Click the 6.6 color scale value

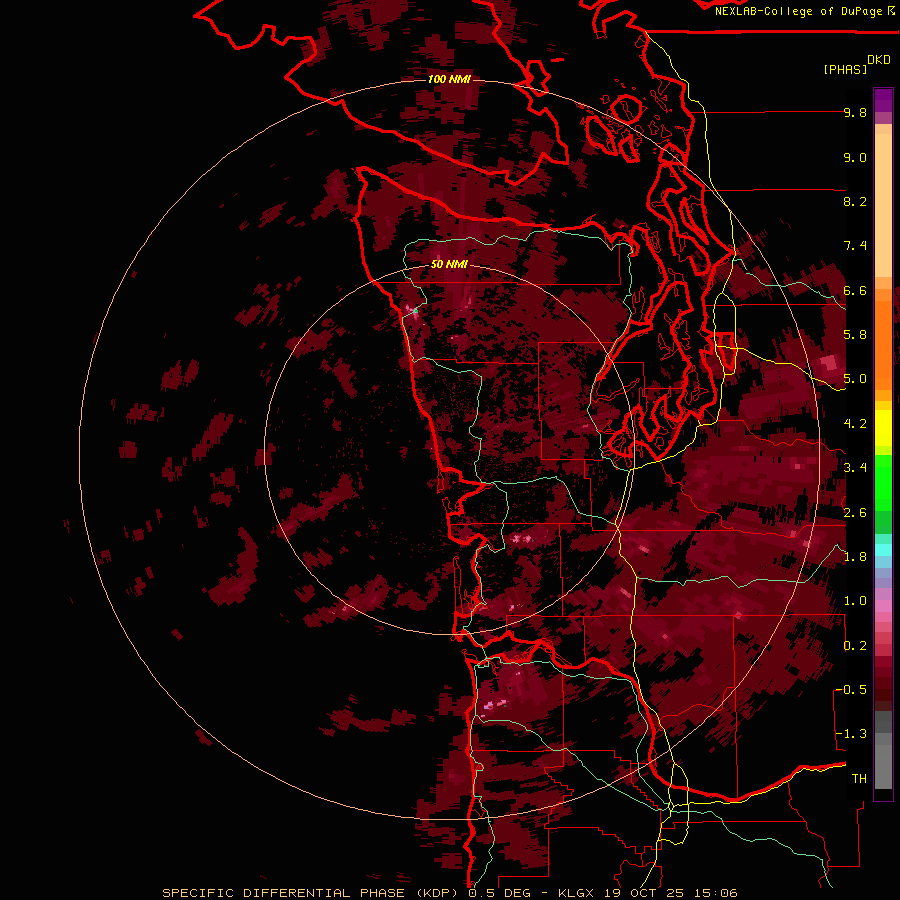pos(855,291)
